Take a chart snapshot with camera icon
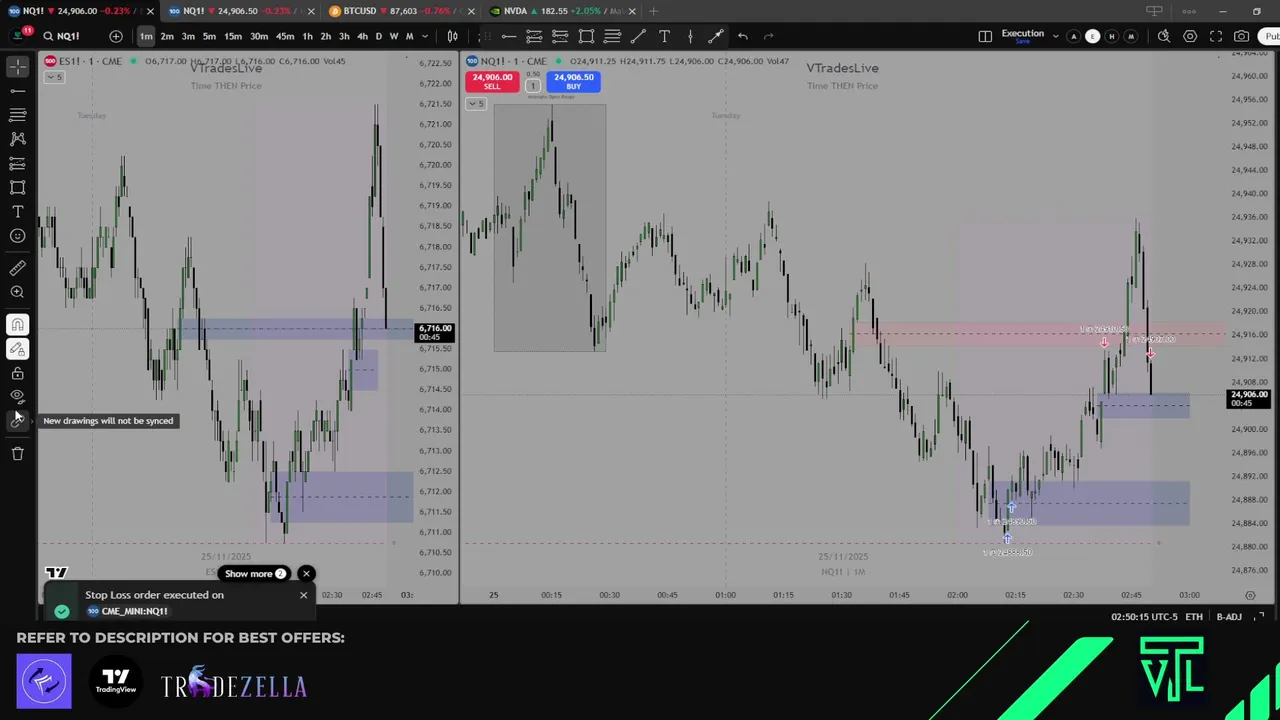The image size is (1280, 720). tap(1241, 36)
